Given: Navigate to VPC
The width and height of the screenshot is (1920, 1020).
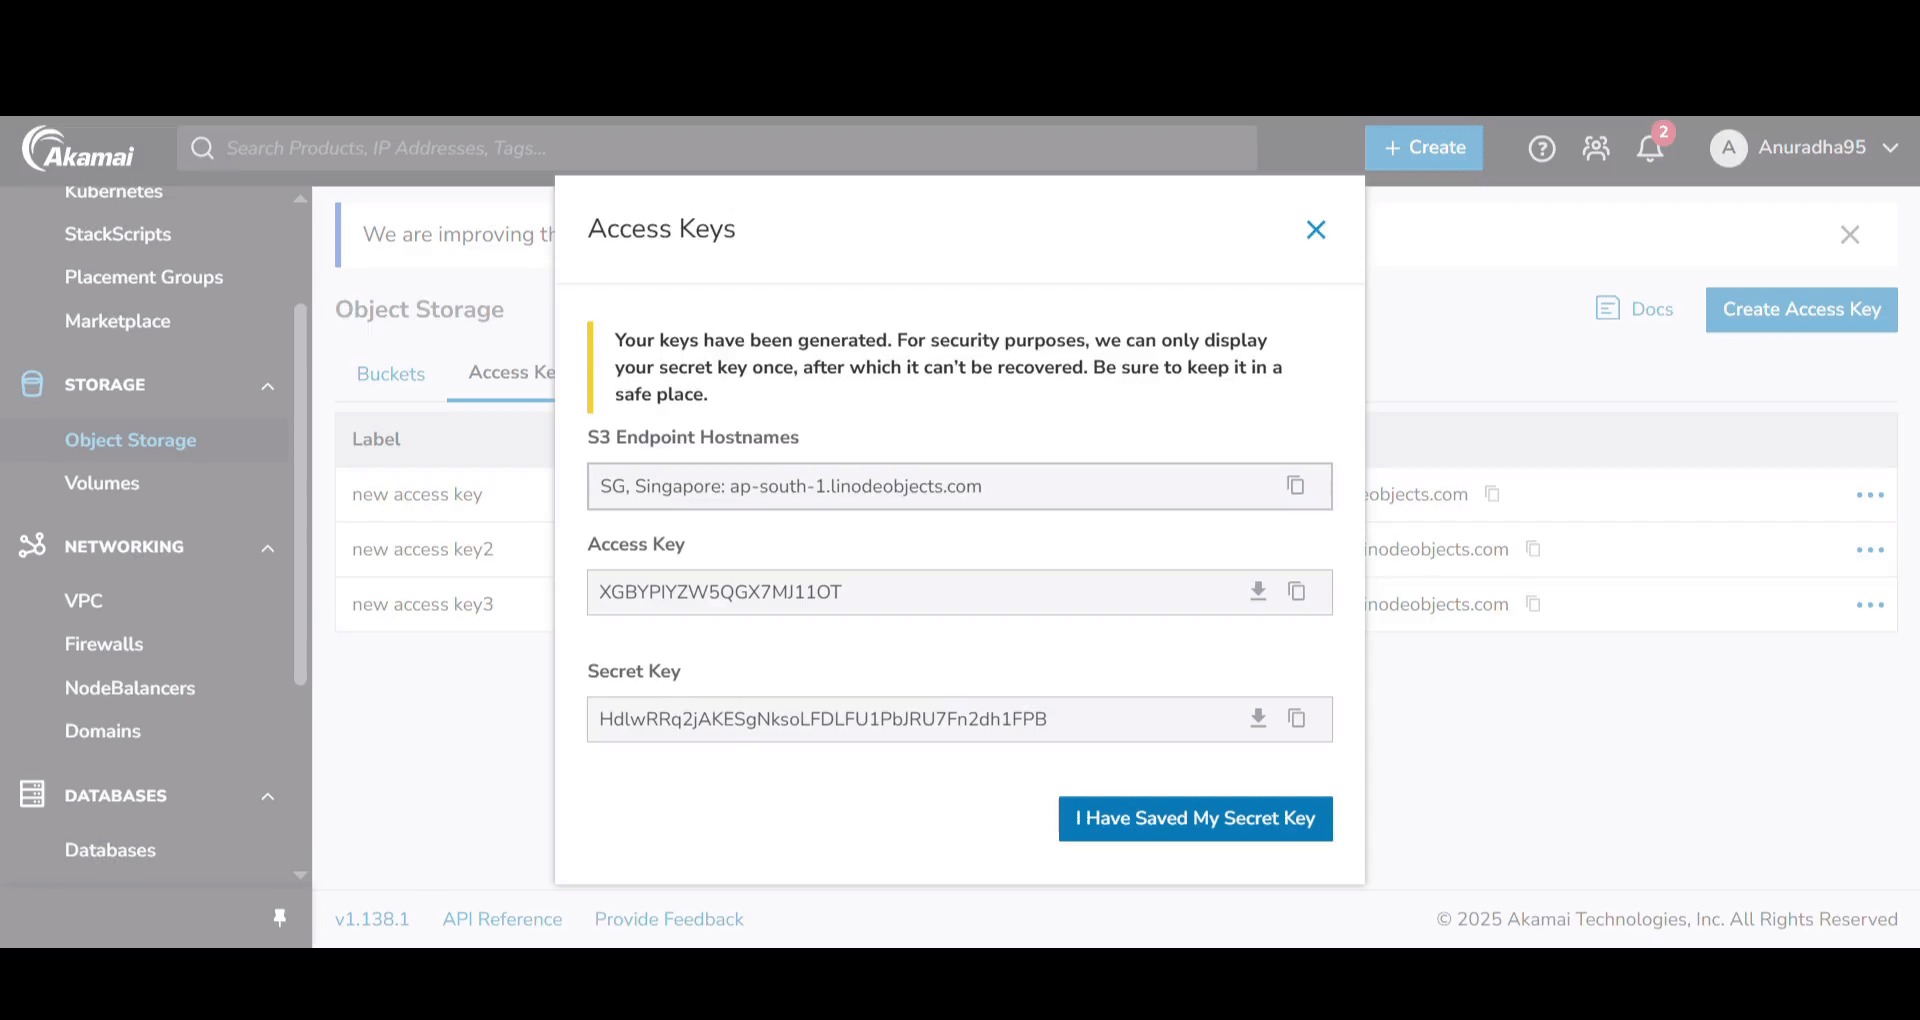Looking at the screenshot, I should tap(84, 601).
